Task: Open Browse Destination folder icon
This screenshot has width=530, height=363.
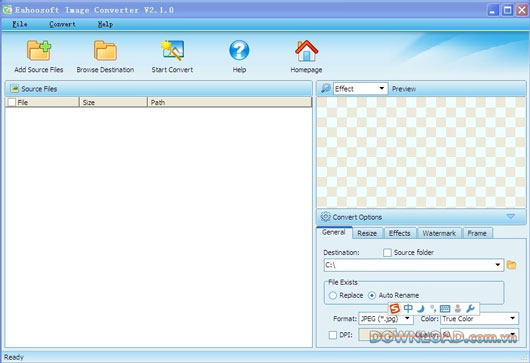Action: [105, 51]
